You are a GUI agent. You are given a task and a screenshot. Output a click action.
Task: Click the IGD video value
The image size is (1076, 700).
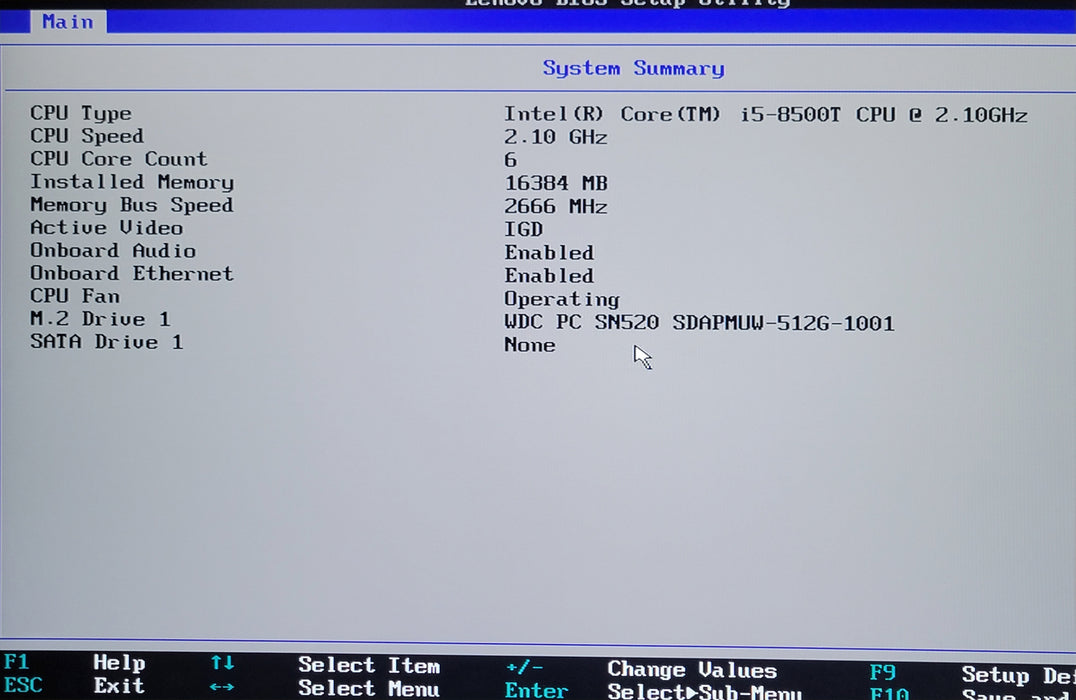coord(524,229)
